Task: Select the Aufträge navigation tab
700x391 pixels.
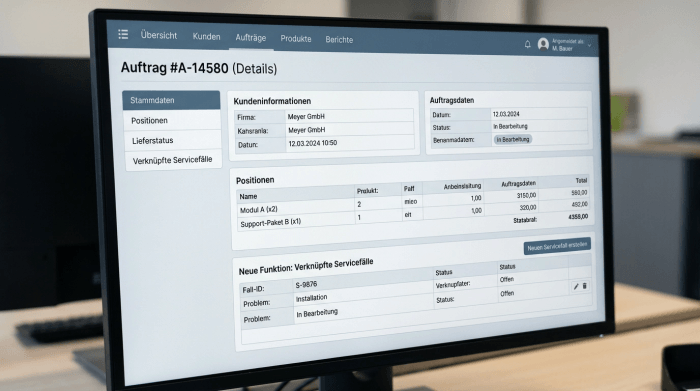Action: 250,38
